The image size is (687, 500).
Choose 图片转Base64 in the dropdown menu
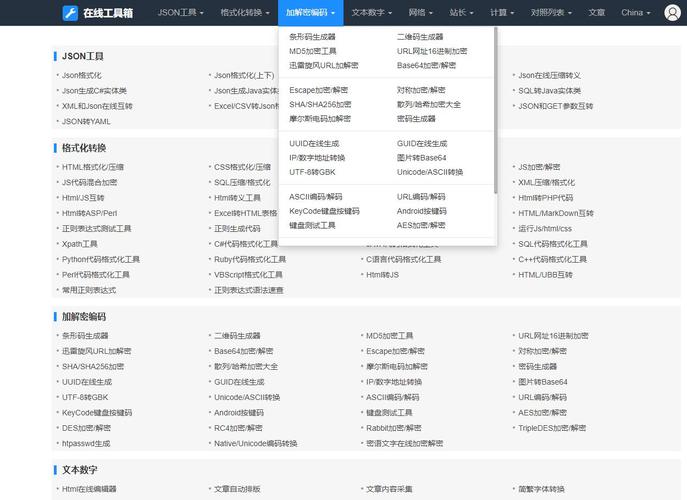point(421,158)
